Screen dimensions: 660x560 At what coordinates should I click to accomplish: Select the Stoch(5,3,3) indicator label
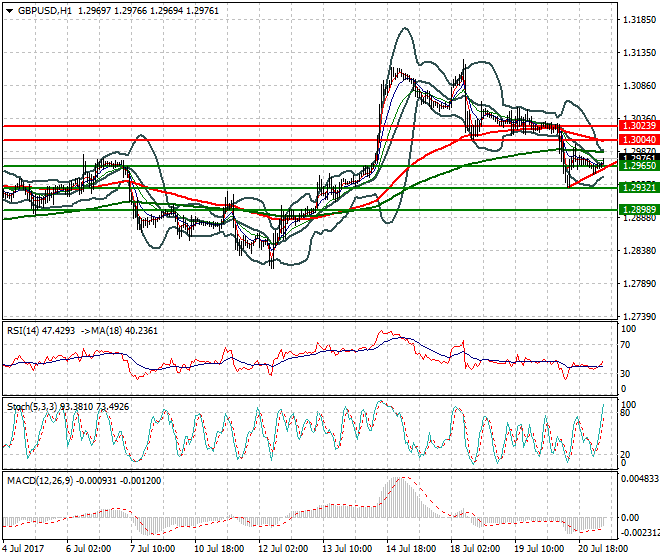pos(32,407)
